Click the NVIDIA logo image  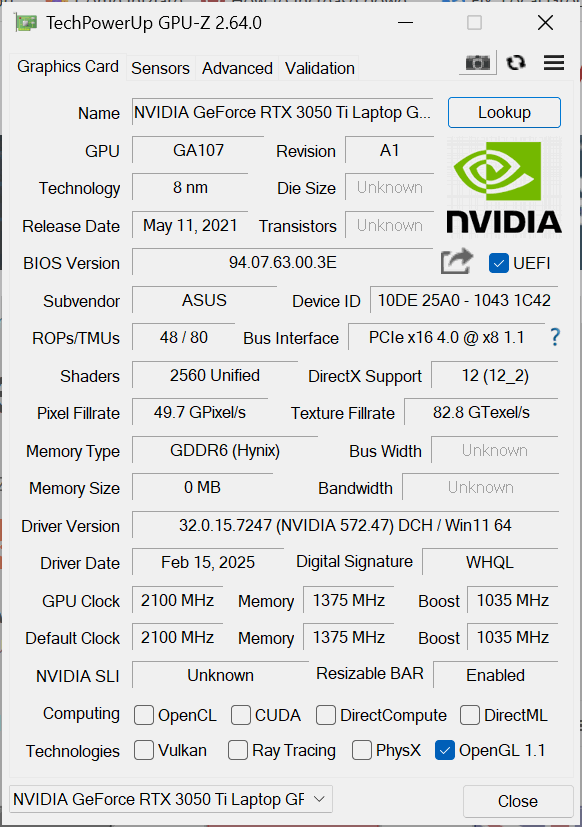(x=504, y=187)
